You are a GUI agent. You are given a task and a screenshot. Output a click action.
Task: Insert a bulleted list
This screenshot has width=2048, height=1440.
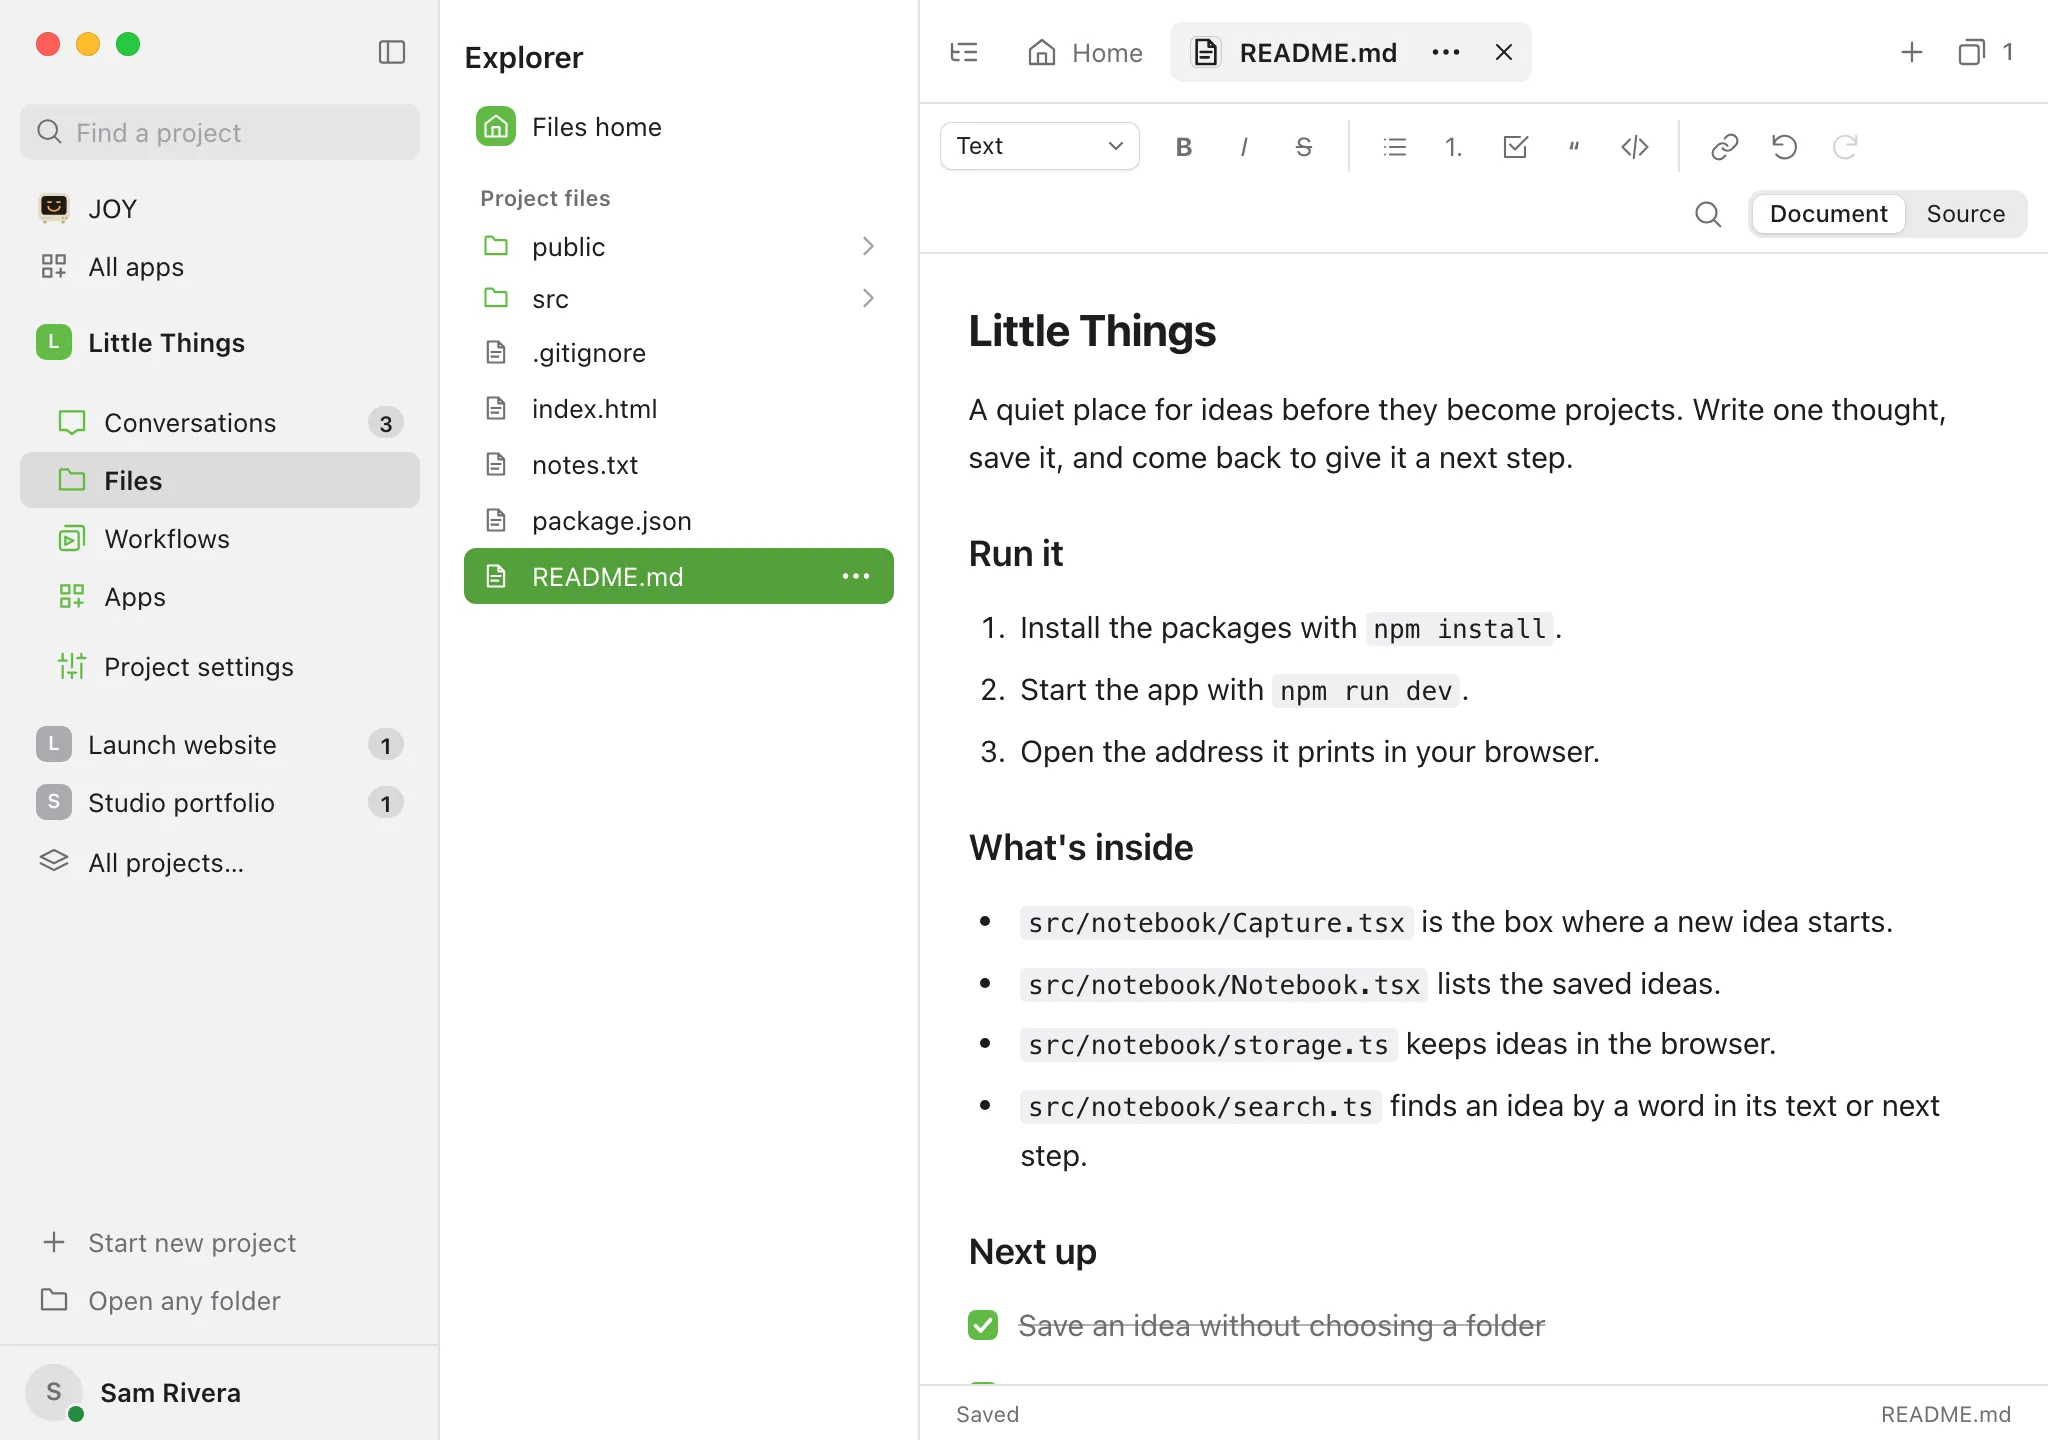(x=1394, y=147)
